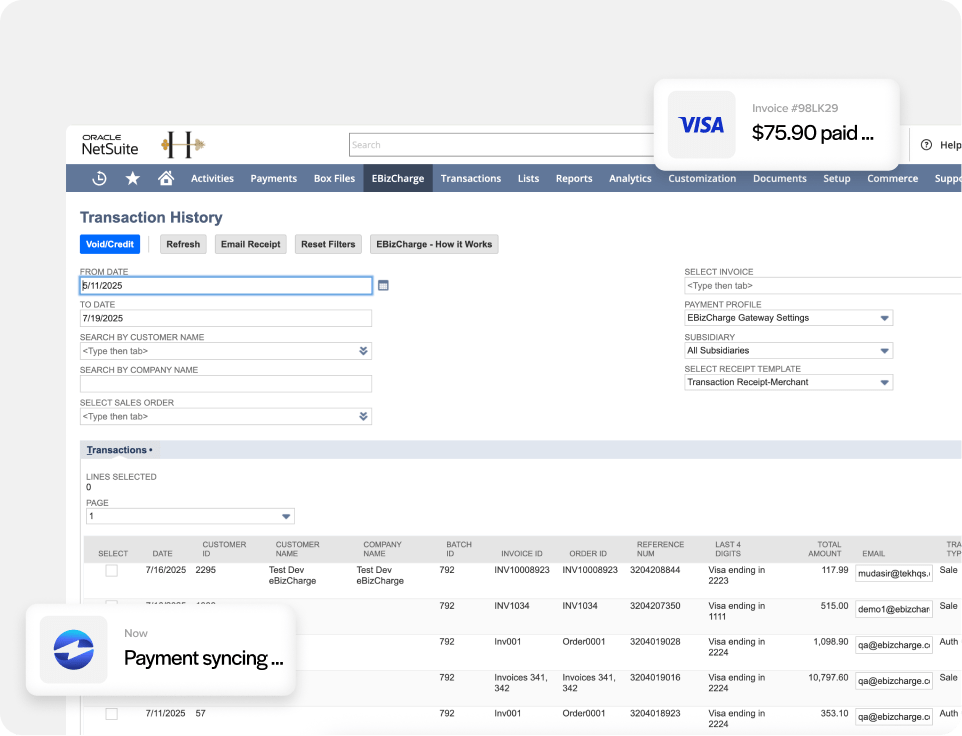Click the Visa card logo in notification
The width and height of the screenshot is (962, 736).
[701, 125]
